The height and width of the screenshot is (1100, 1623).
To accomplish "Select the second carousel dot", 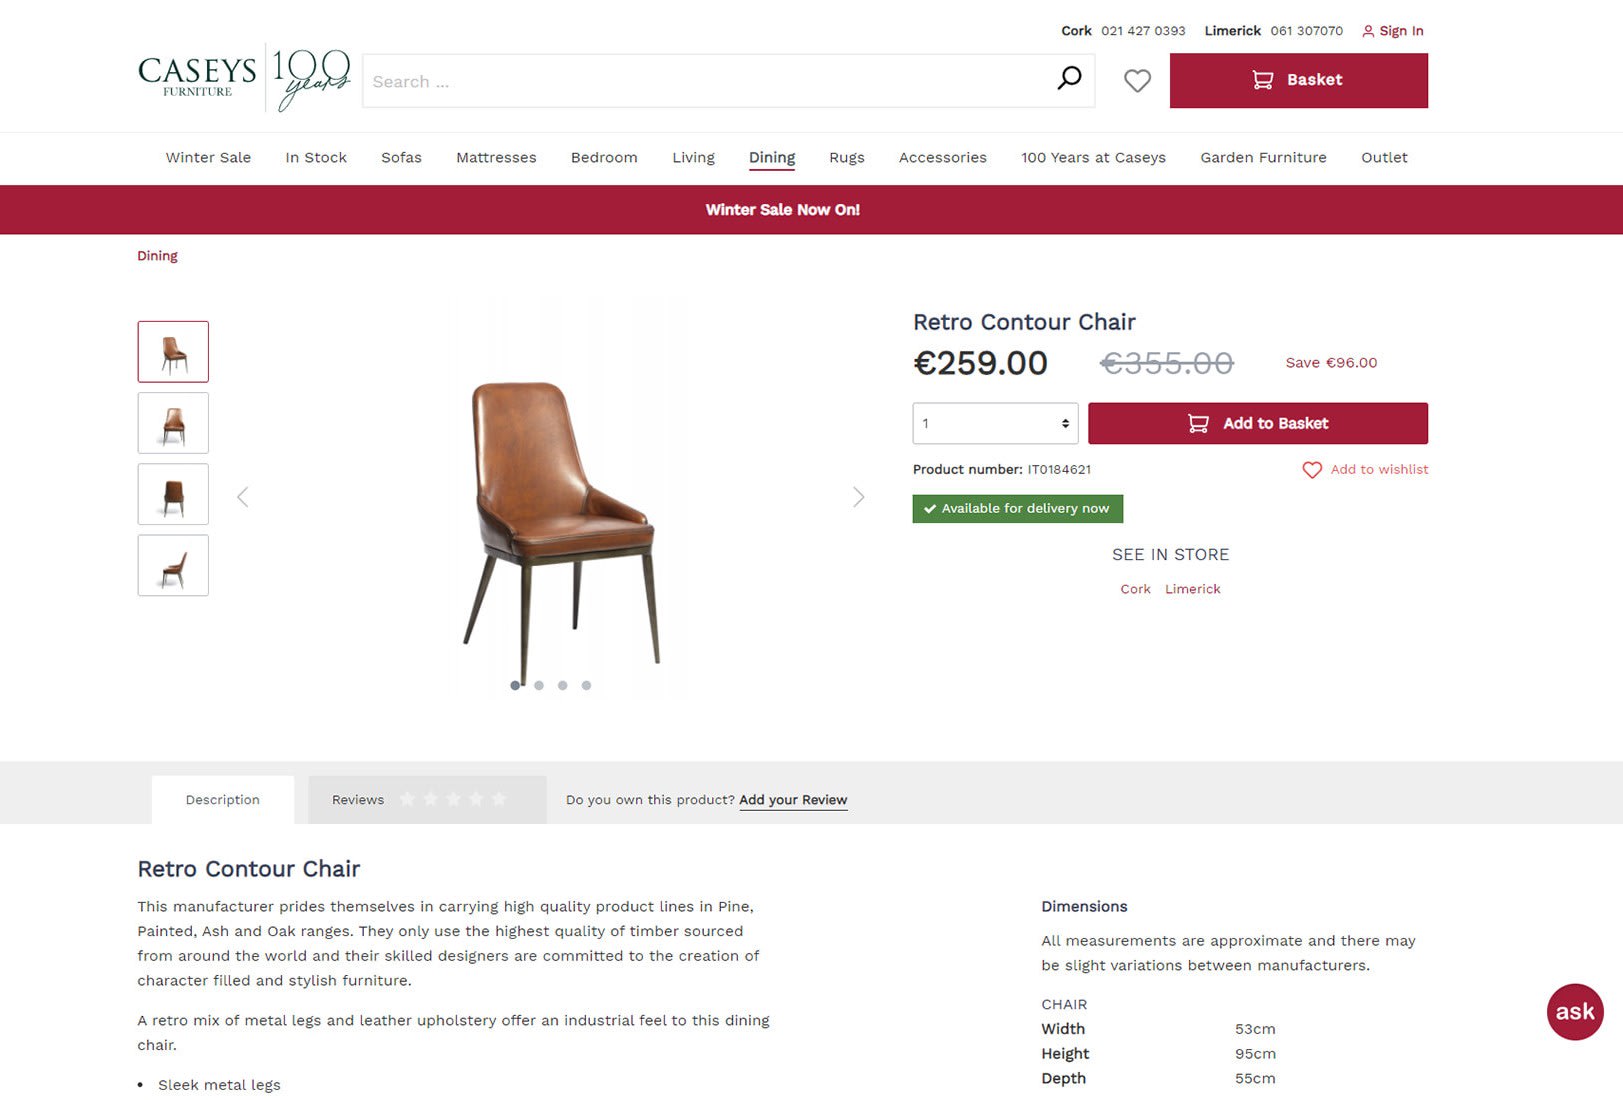I will [x=539, y=686].
